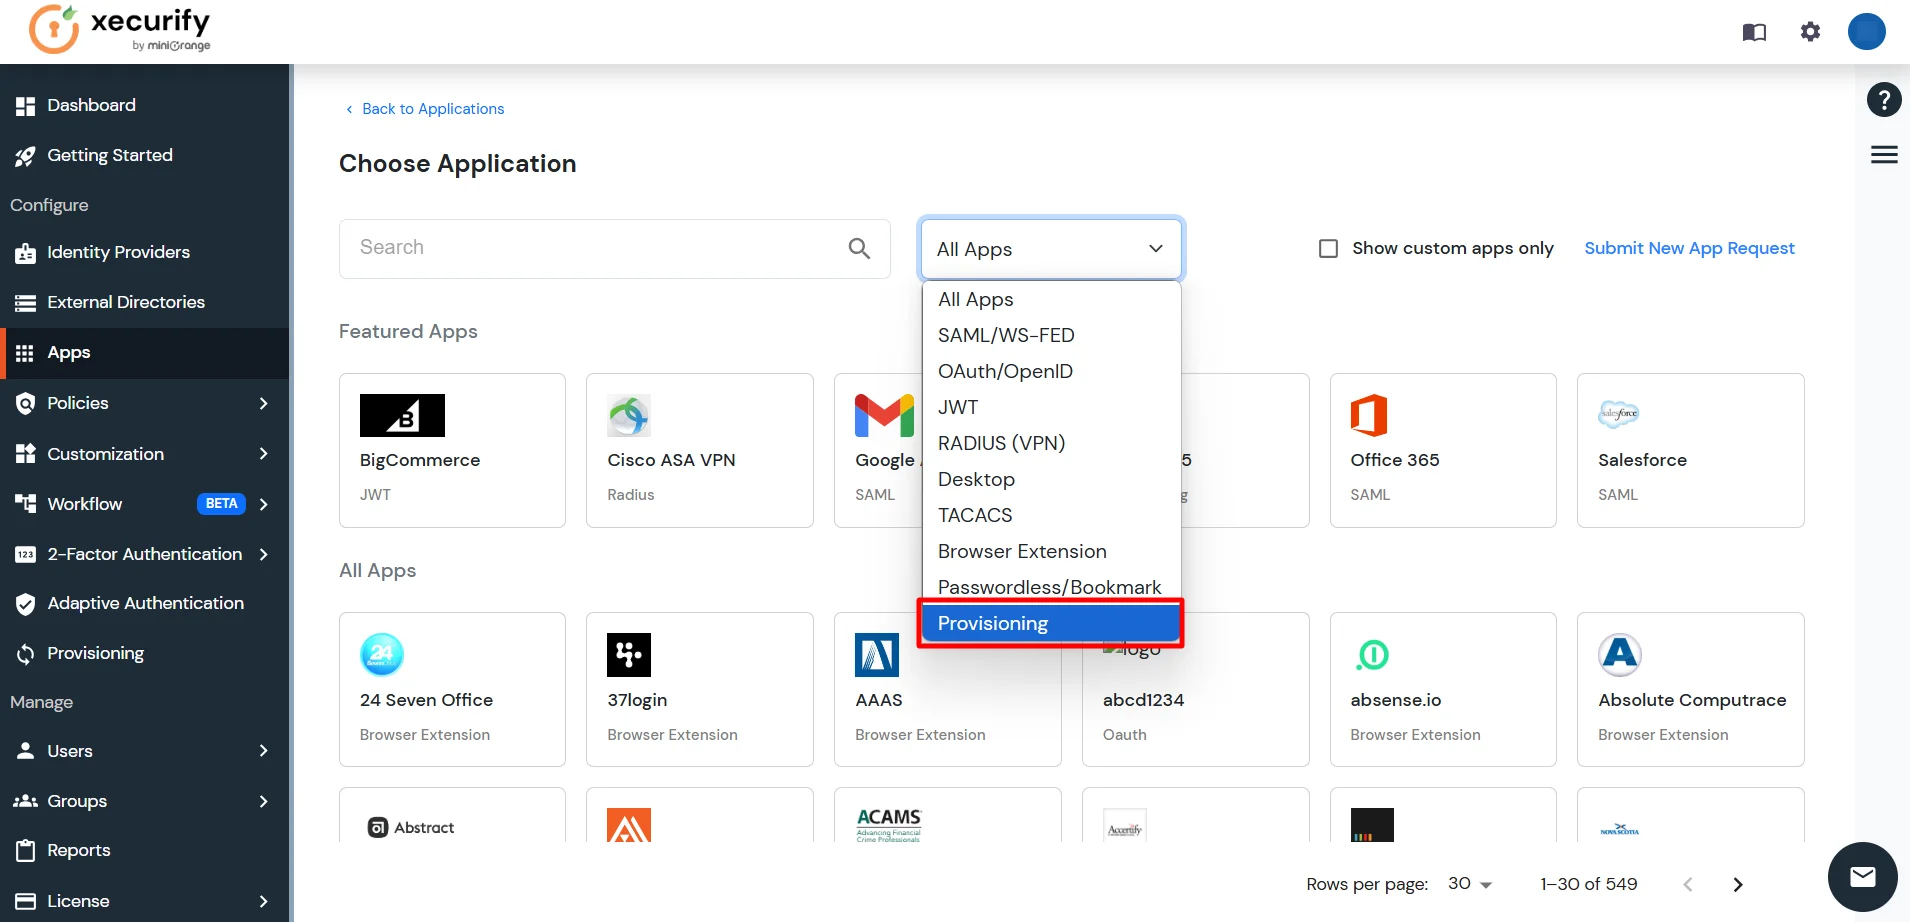The width and height of the screenshot is (1910, 922).
Task: Go to Identity Providers
Action: 145,252
